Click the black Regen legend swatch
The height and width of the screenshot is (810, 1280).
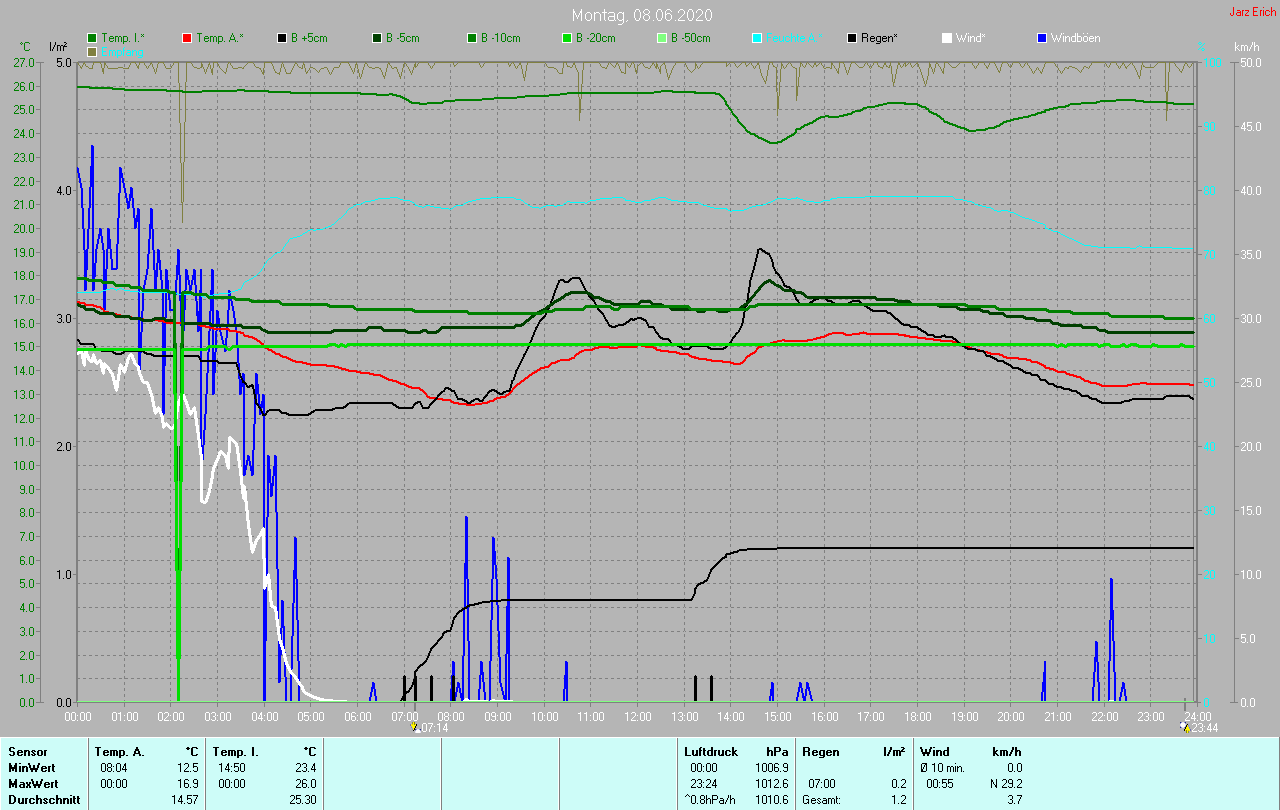pos(852,38)
